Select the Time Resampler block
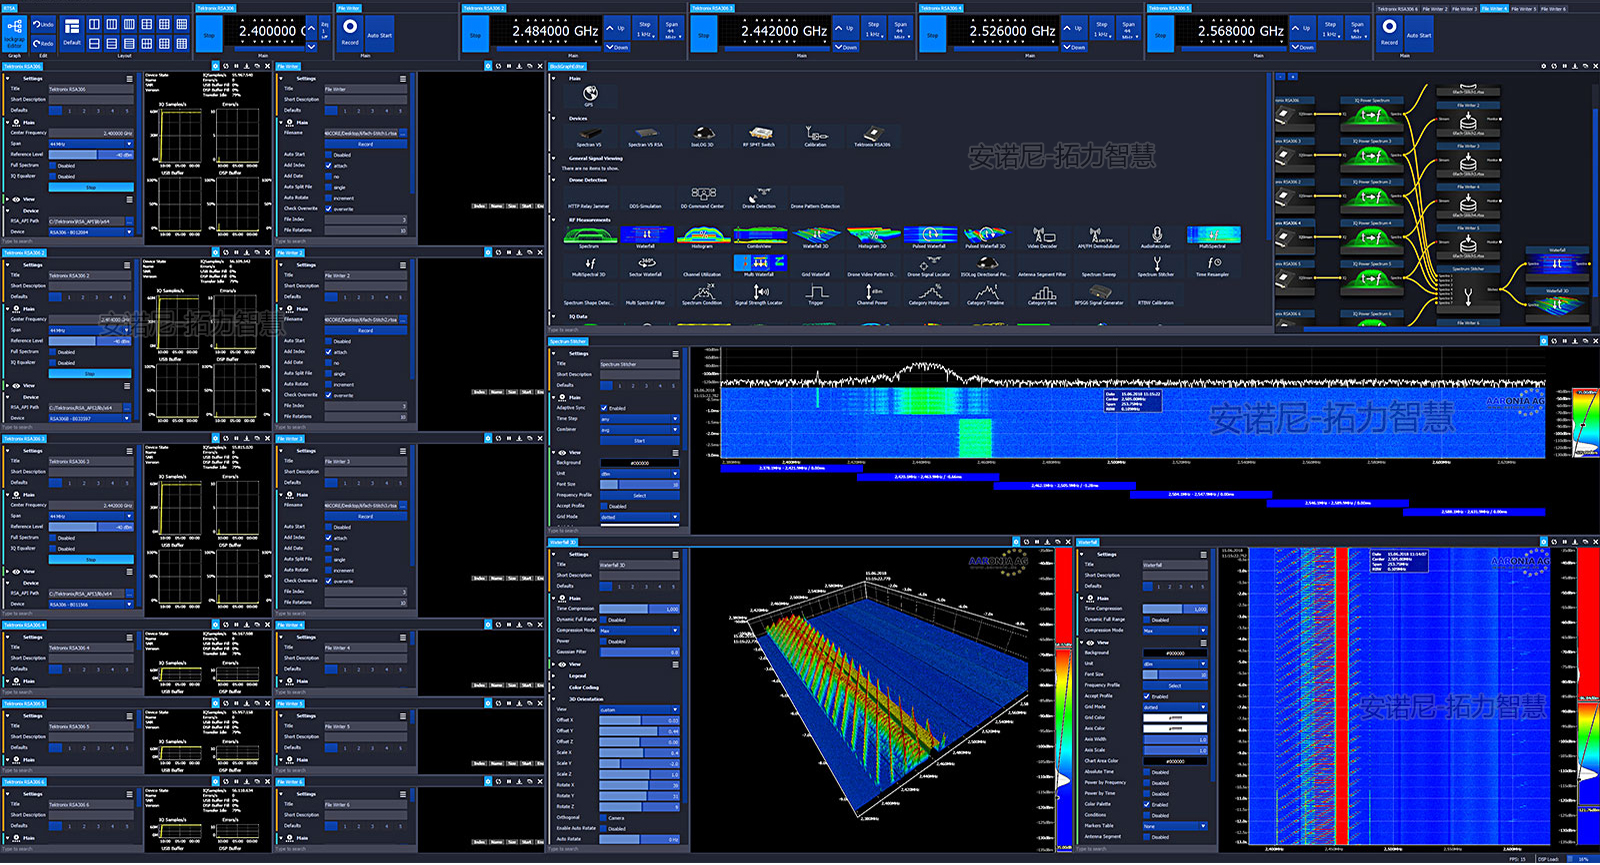 tap(1213, 266)
